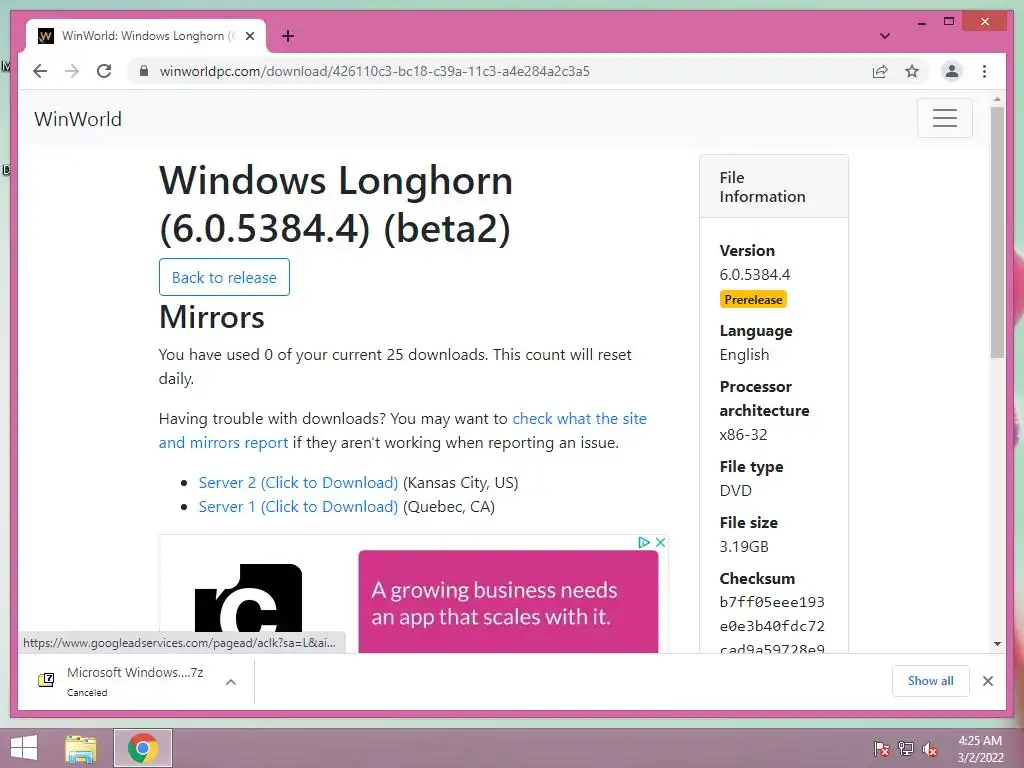
Task: Open the tab search chevron
Action: point(884,36)
